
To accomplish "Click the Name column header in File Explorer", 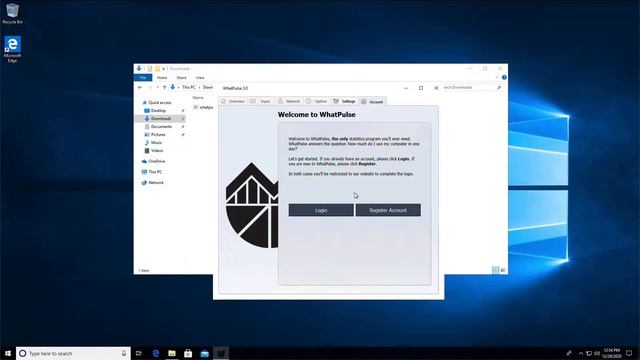I will pyautogui.click(x=198, y=98).
